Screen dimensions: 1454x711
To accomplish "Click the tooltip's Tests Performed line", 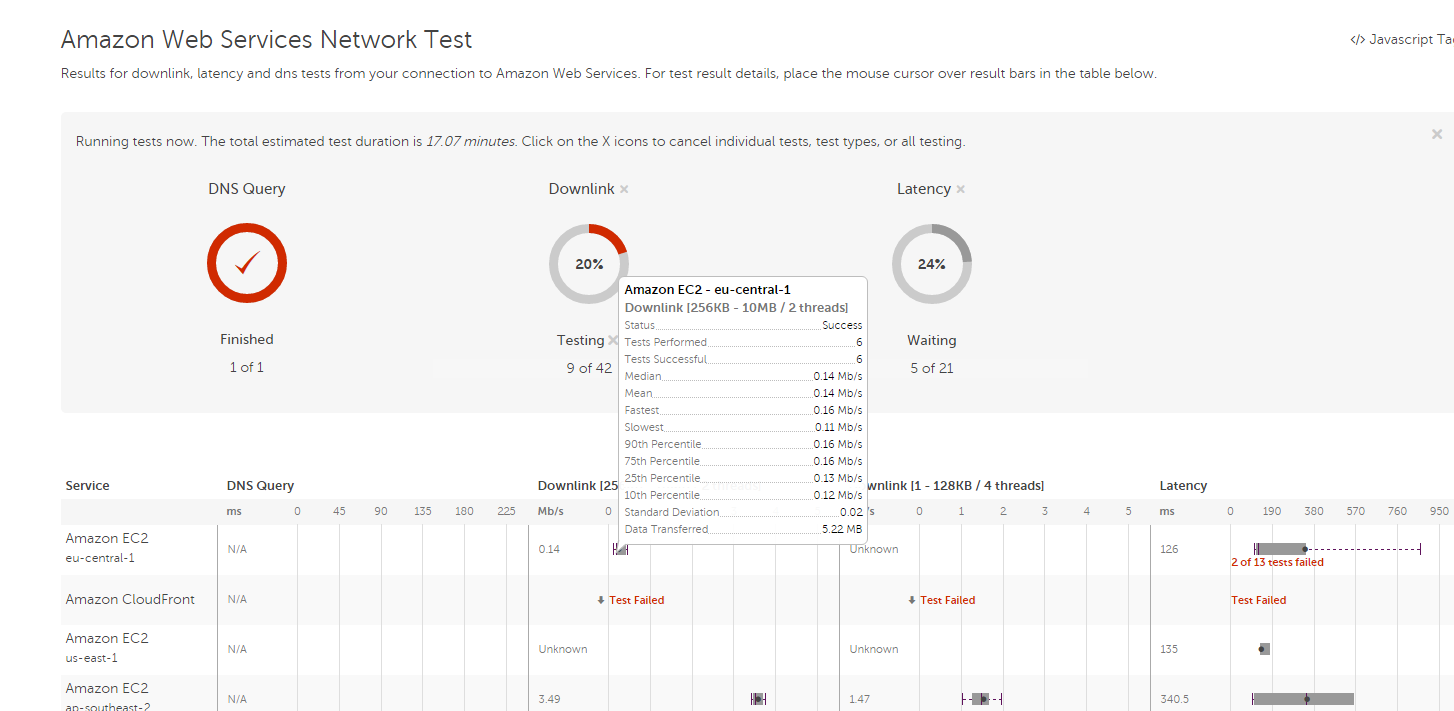I will point(743,342).
